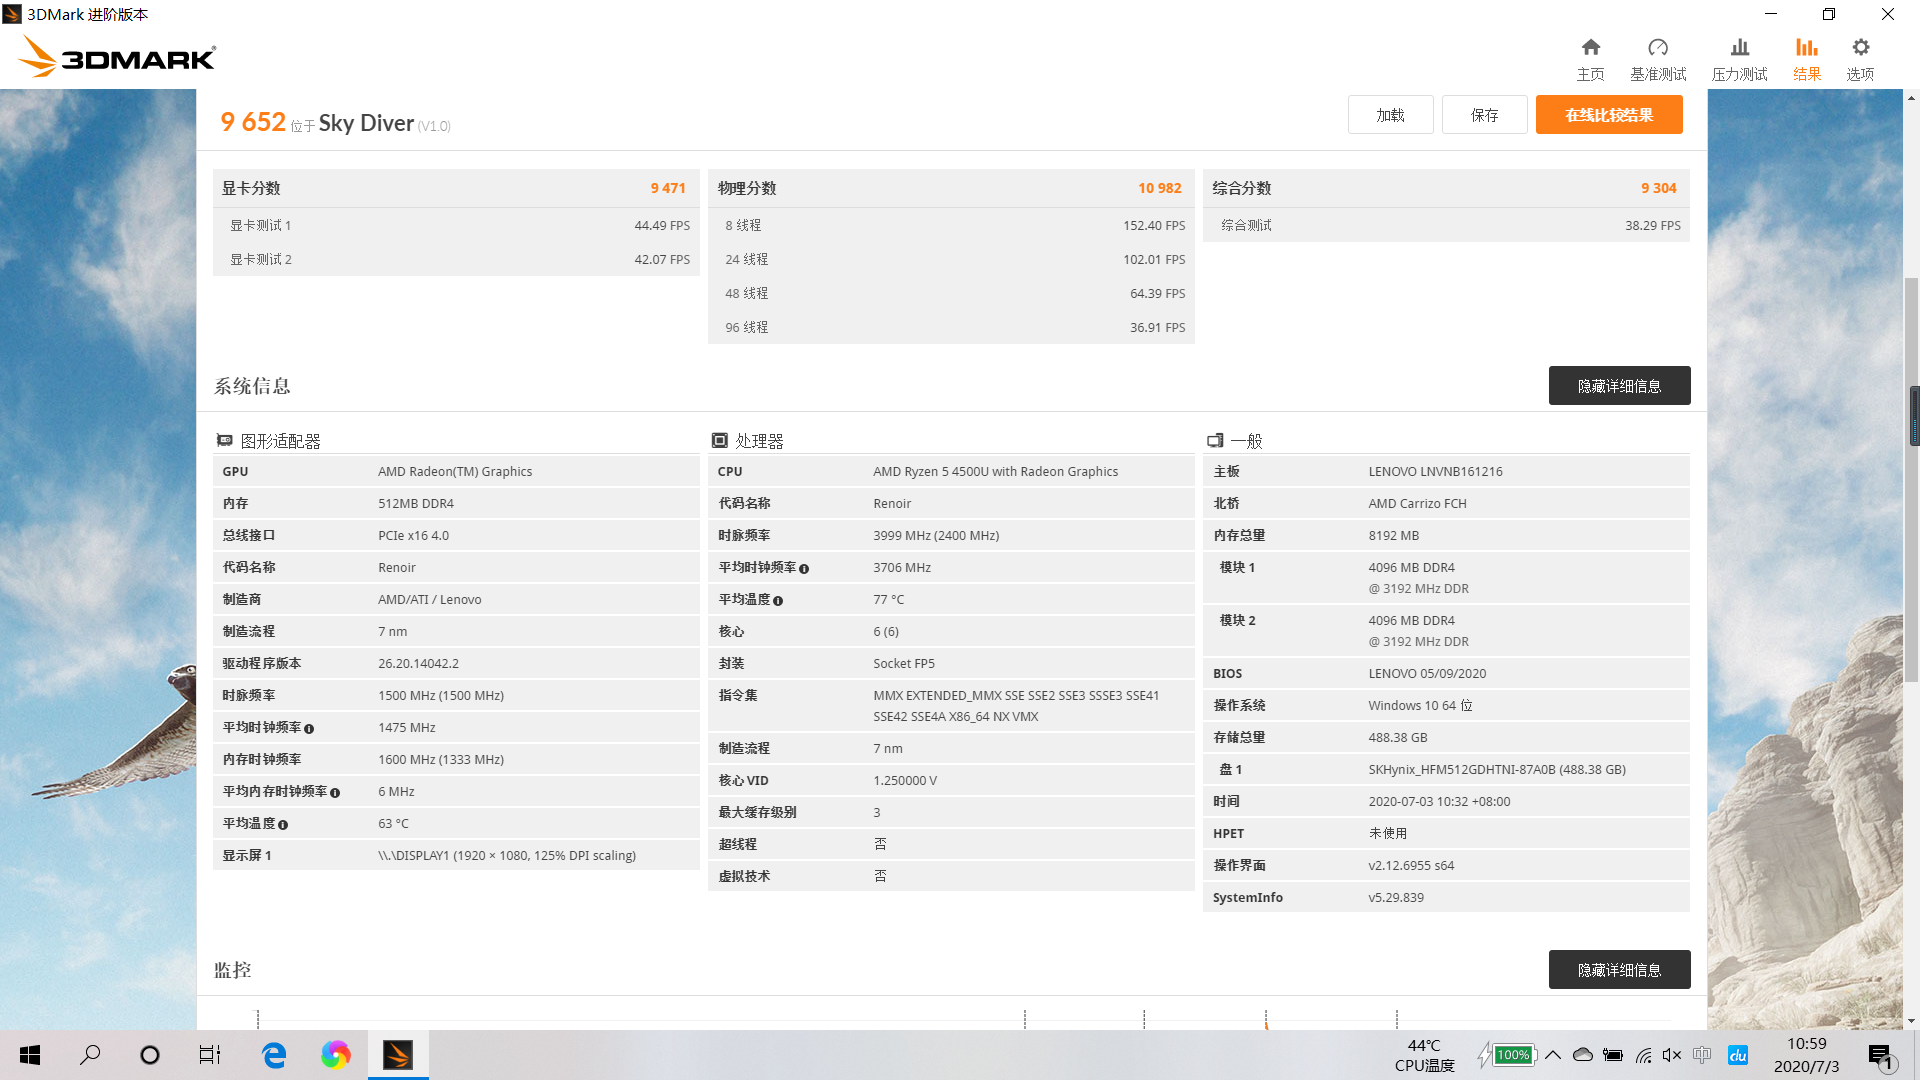The width and height of the screenshot is (1920, 1080).
Task: Open the Windows Start menu
Action: click(x=30, y=1055)
